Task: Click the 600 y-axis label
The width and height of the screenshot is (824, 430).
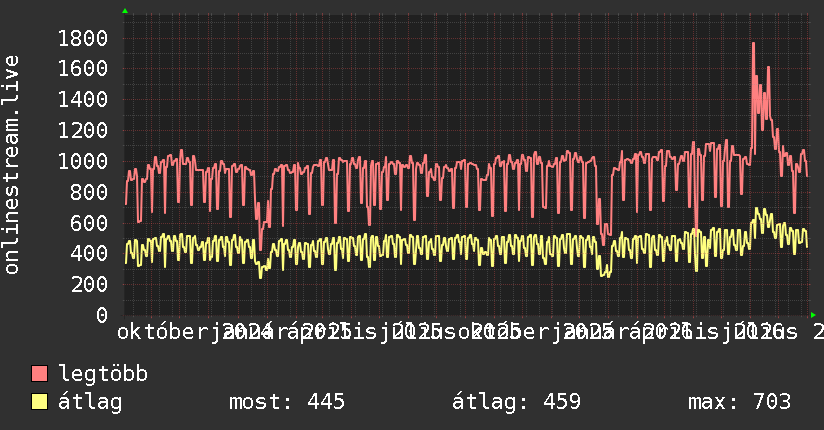Action: 89,223
